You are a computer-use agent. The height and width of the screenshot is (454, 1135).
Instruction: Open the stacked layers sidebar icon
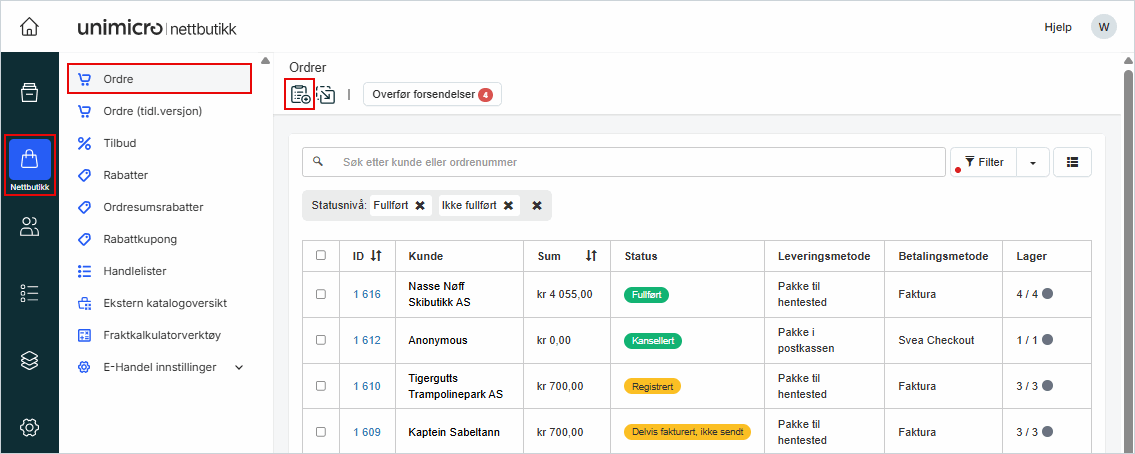point(30,361)
